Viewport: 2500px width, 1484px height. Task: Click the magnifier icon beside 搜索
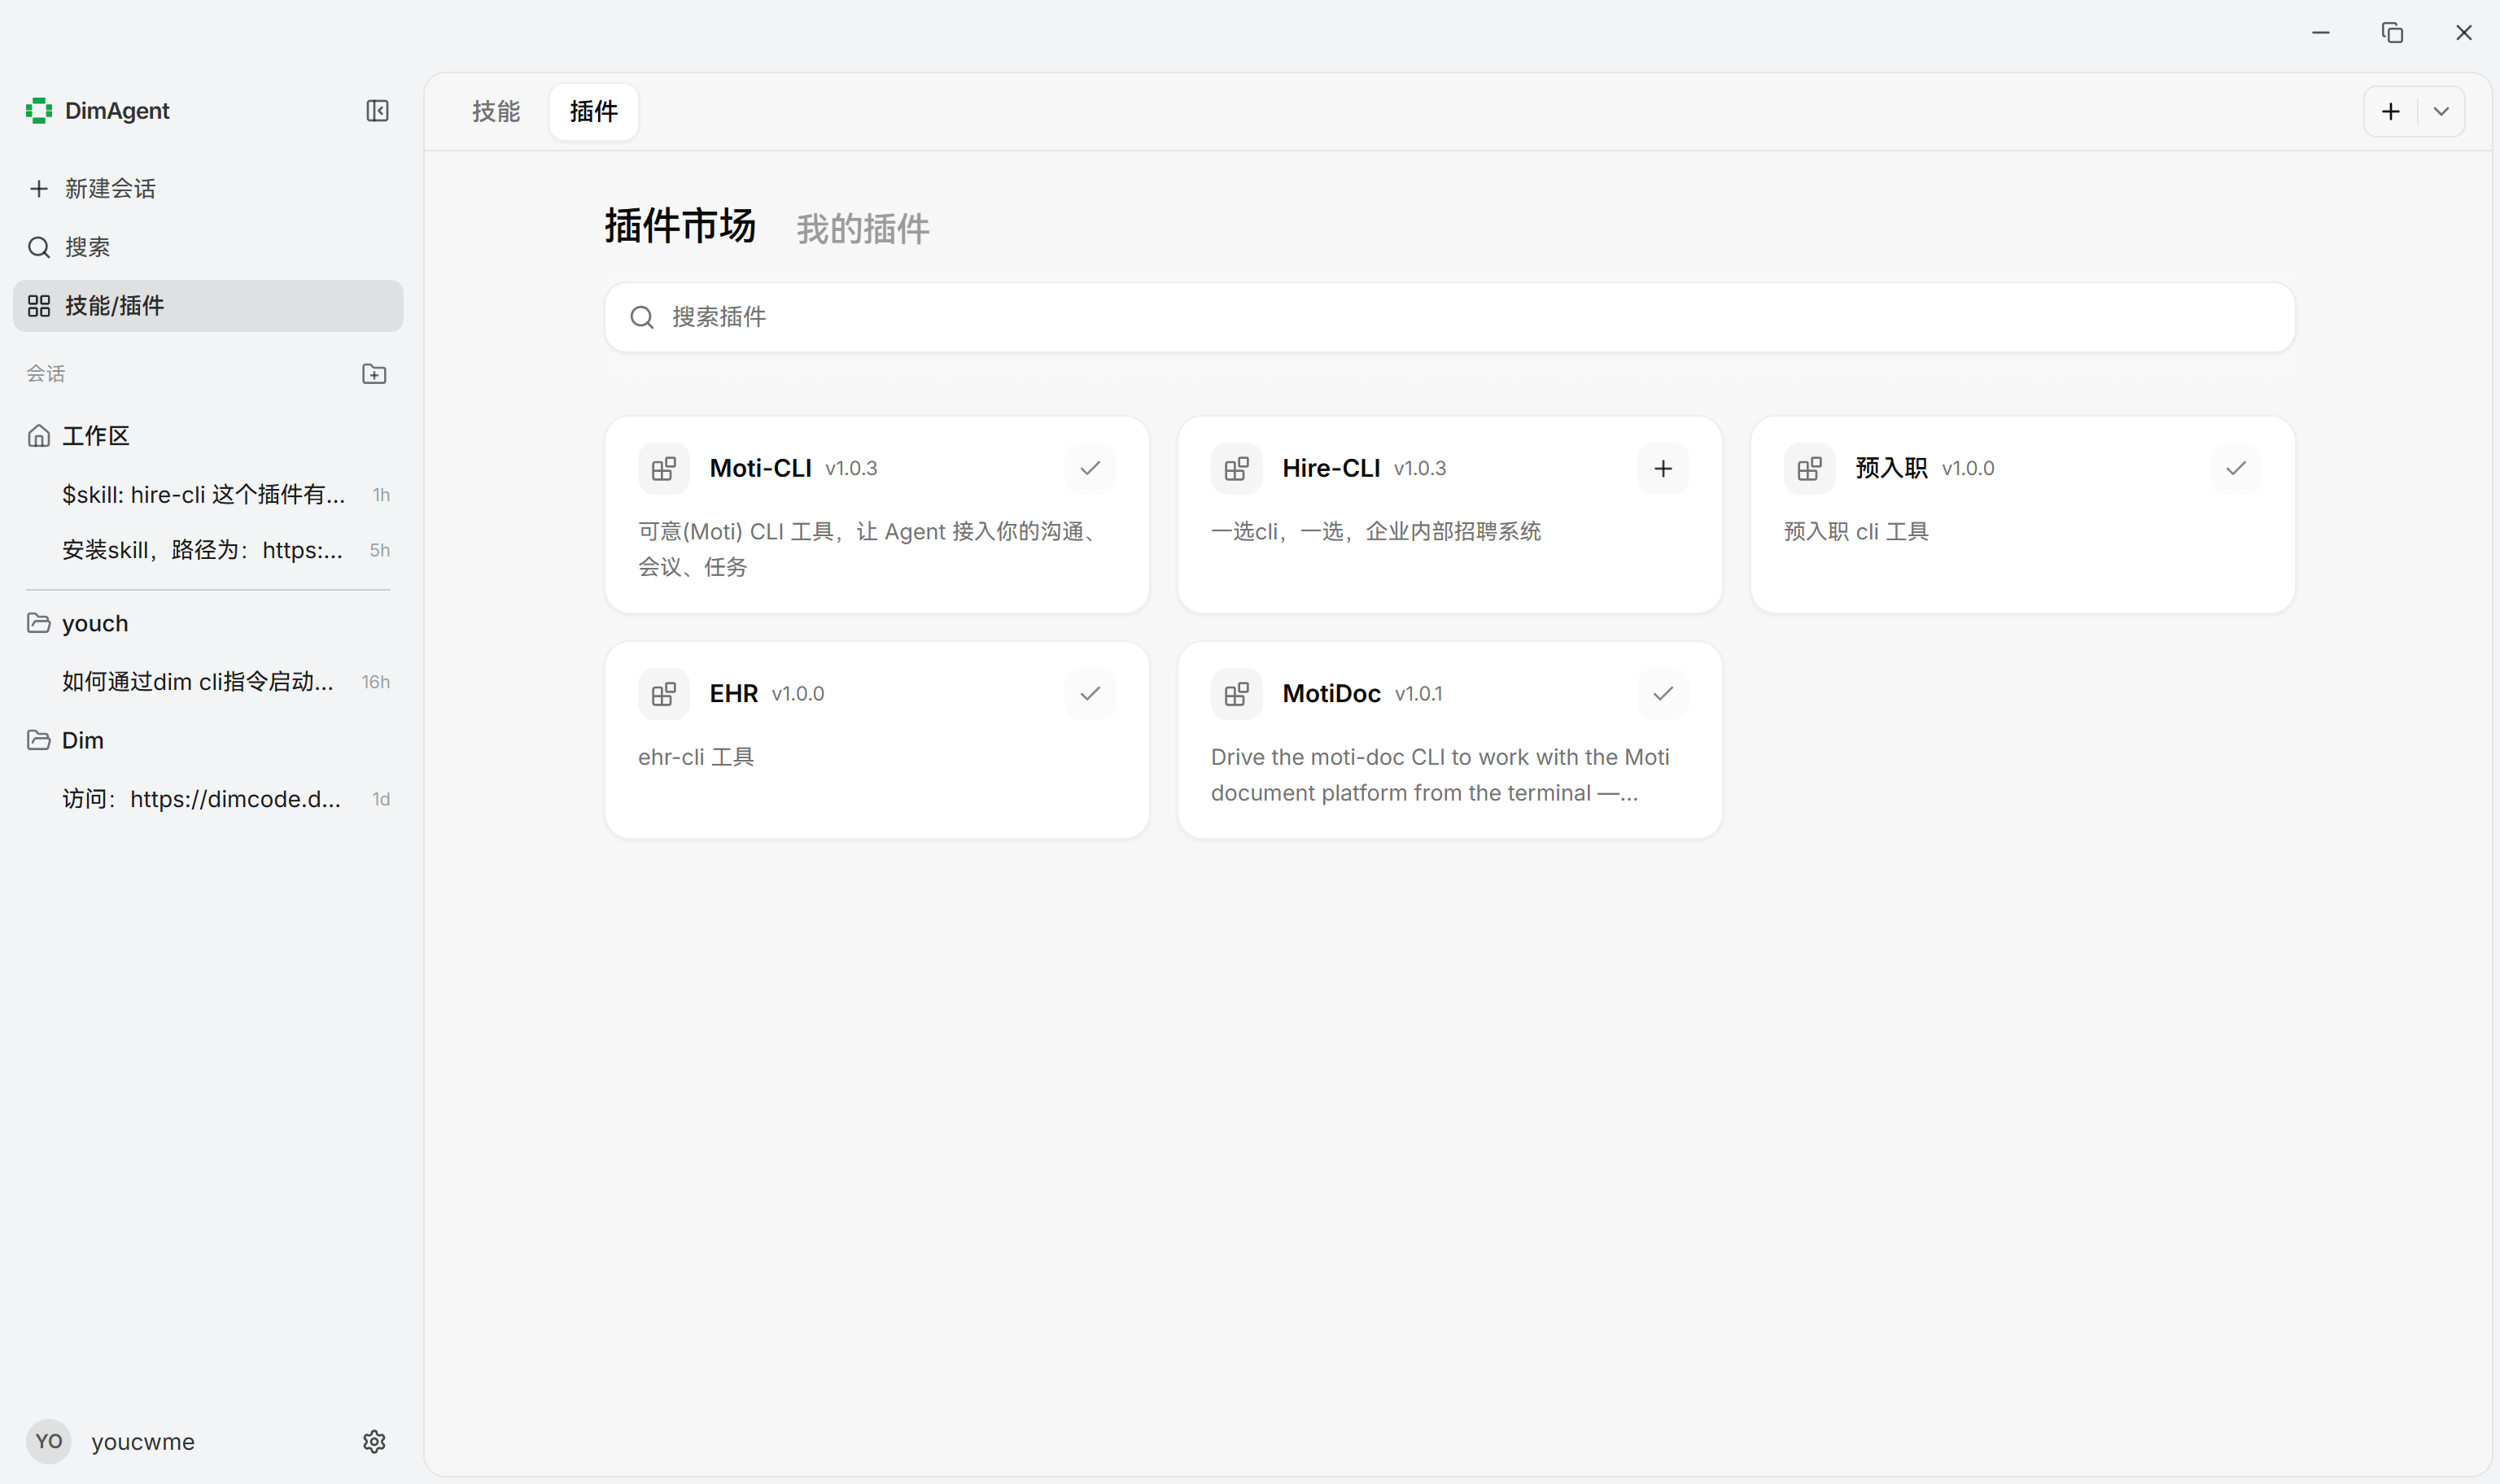[x=39, y=247]
